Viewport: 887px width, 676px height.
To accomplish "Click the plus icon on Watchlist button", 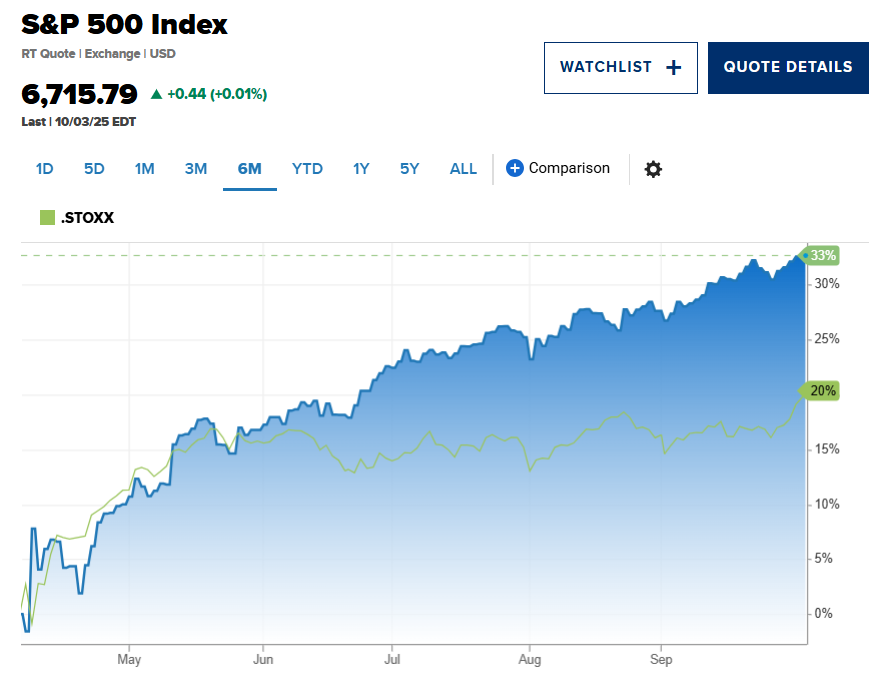I will click(674, 68).
